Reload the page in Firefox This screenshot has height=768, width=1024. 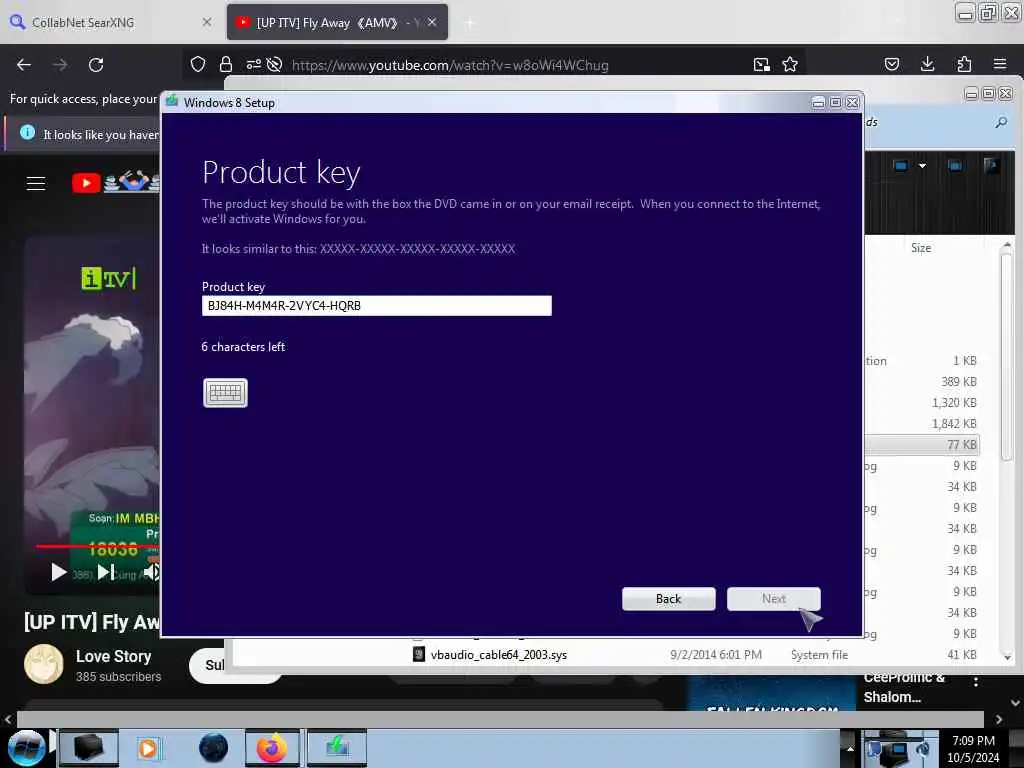point(96,65)
